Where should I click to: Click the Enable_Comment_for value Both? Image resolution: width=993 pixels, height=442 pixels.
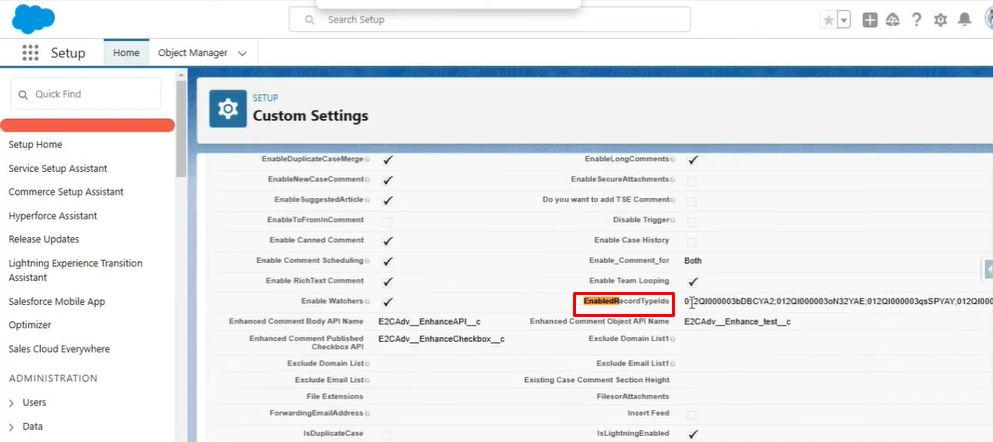(693, 261)
